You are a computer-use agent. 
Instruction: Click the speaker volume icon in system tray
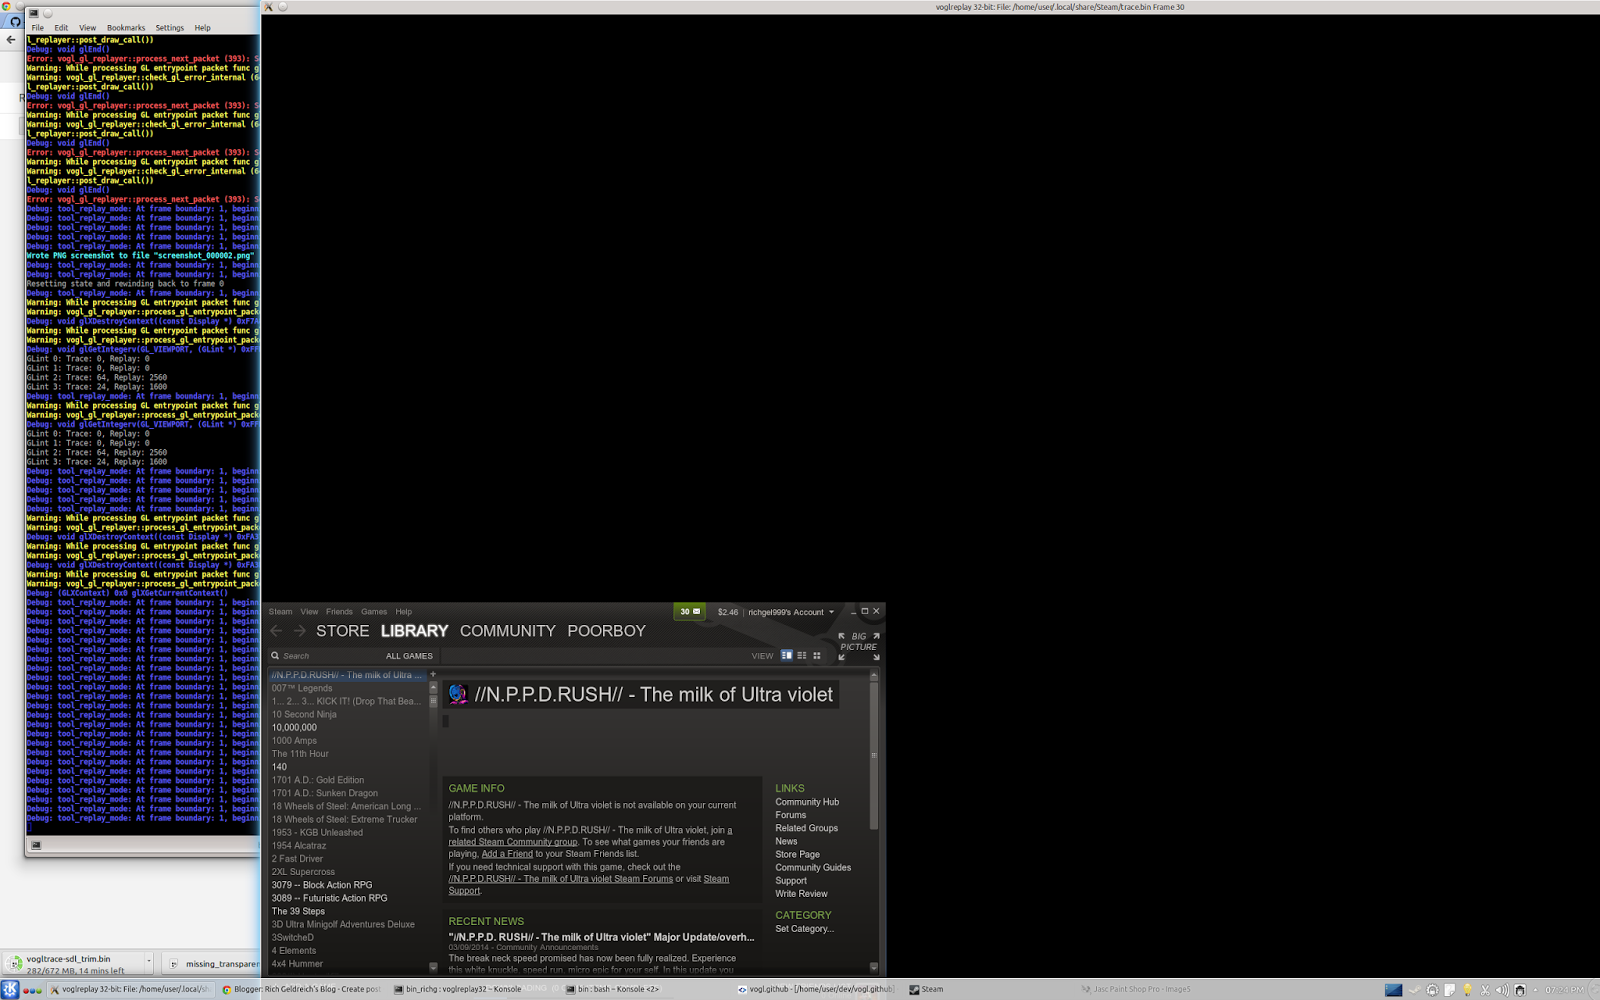(x=1501, y=990)
